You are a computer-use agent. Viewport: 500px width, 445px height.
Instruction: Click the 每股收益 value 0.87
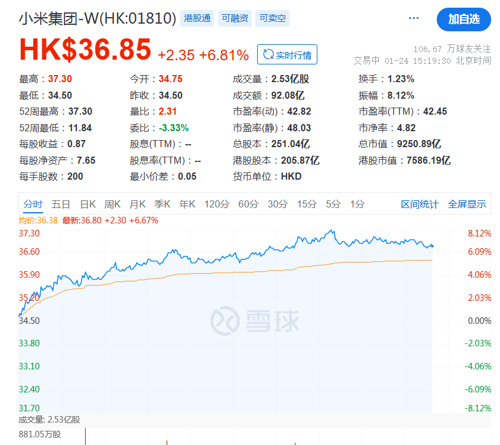(x=76, y=144)
